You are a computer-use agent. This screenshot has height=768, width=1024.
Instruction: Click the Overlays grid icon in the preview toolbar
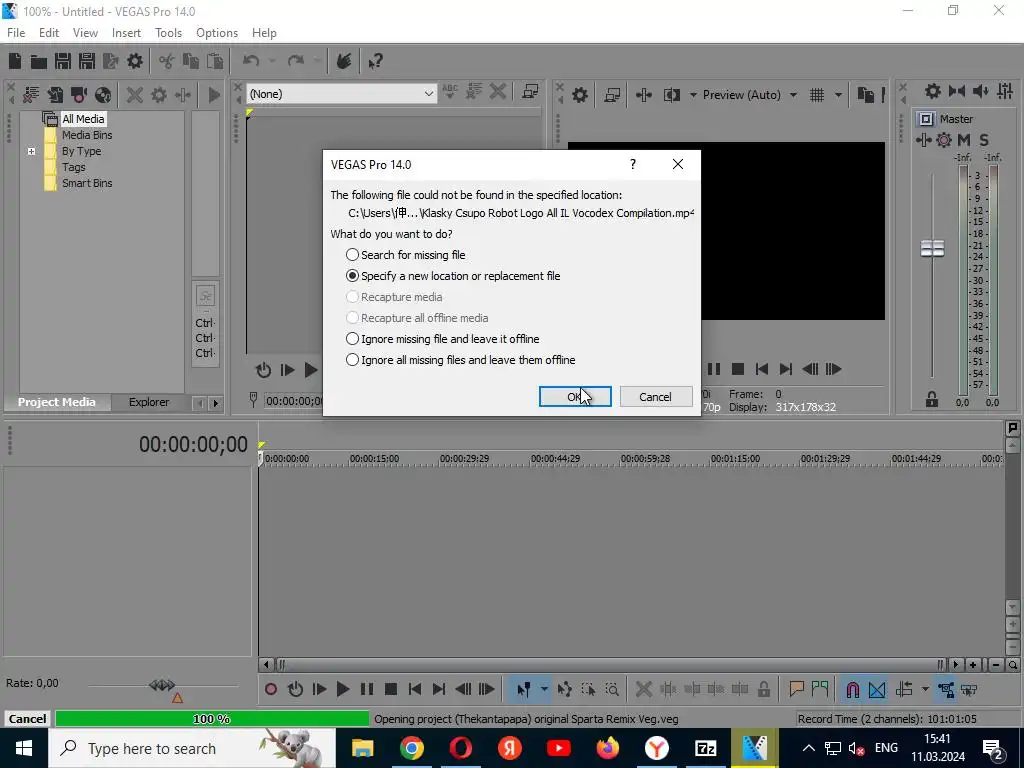pos(817,95)
